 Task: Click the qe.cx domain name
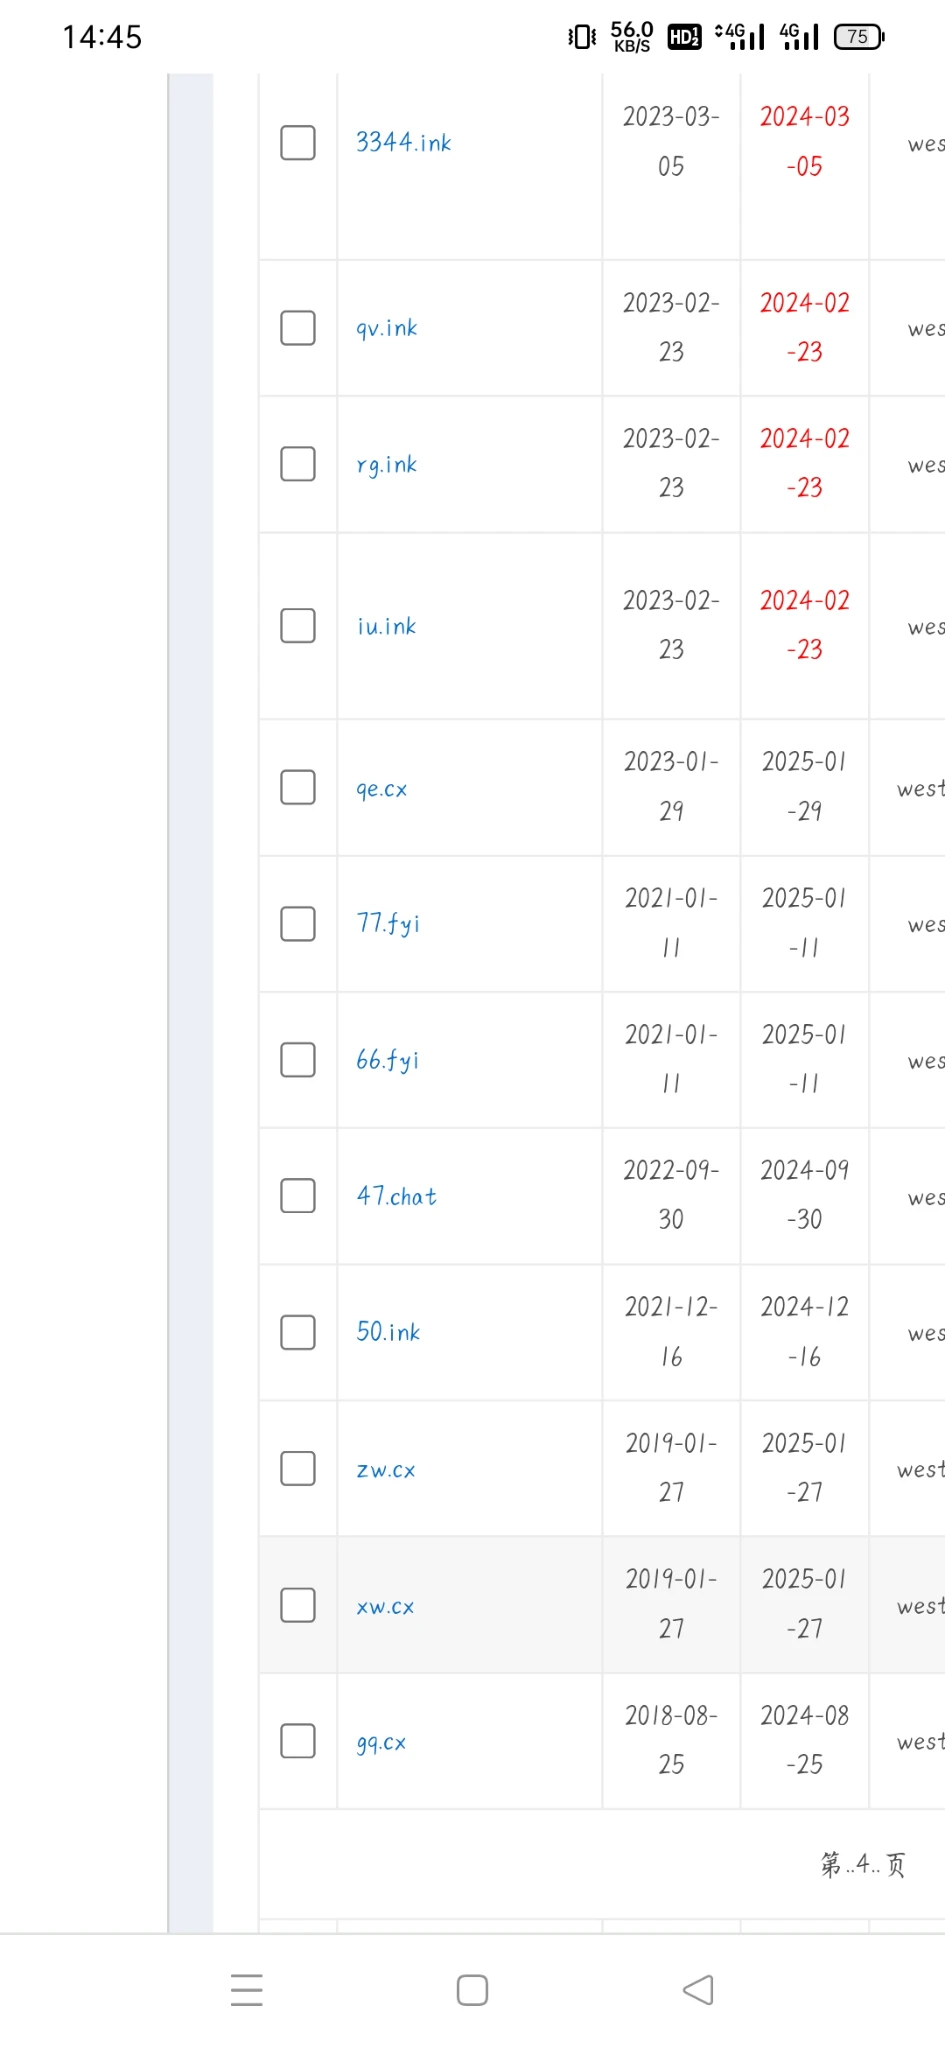(382, 789)
